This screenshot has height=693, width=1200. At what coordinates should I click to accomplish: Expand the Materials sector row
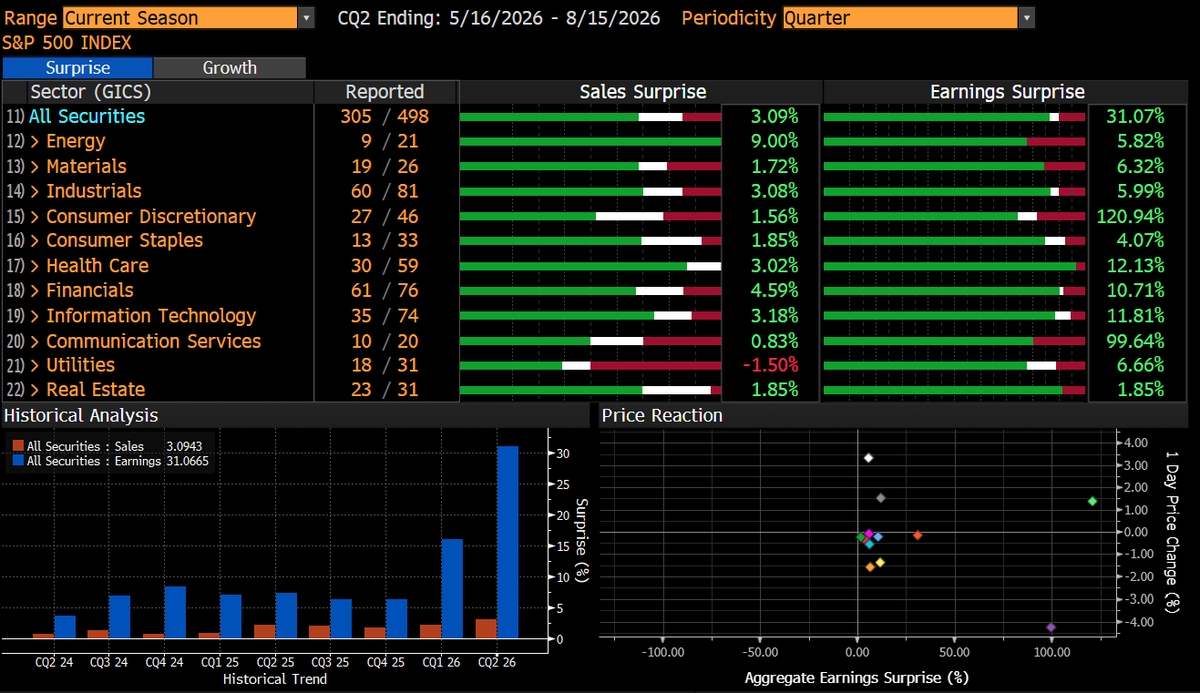[x=36, y=167]
